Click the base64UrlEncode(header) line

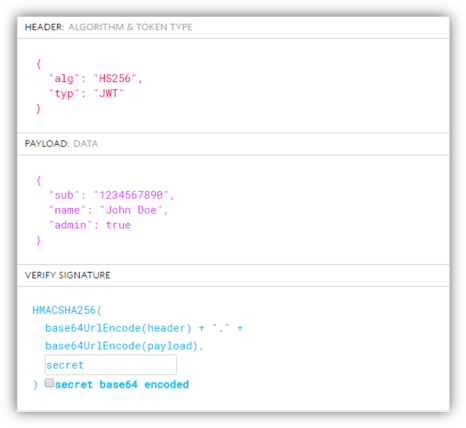[144, 328]
